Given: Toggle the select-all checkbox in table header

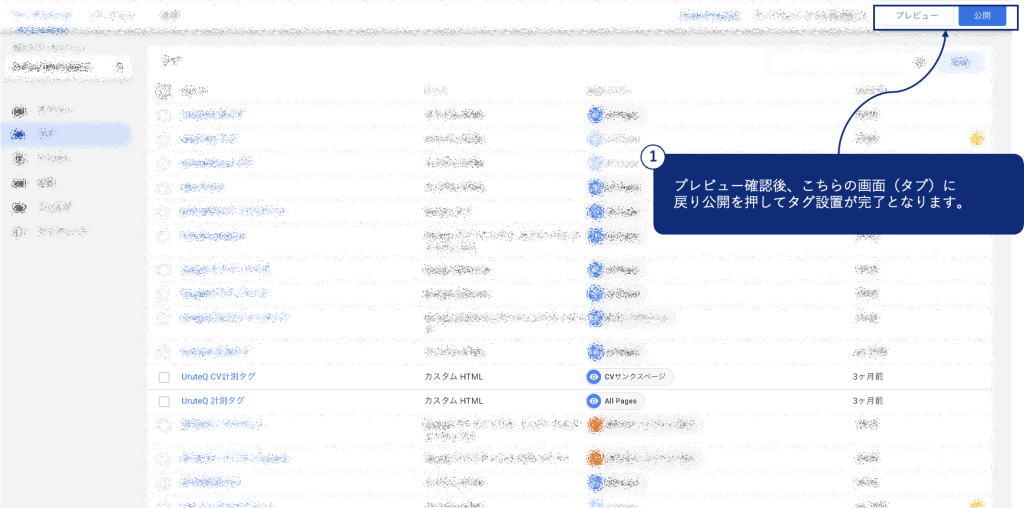Looking at the screenshot, I should pos(164,91).
